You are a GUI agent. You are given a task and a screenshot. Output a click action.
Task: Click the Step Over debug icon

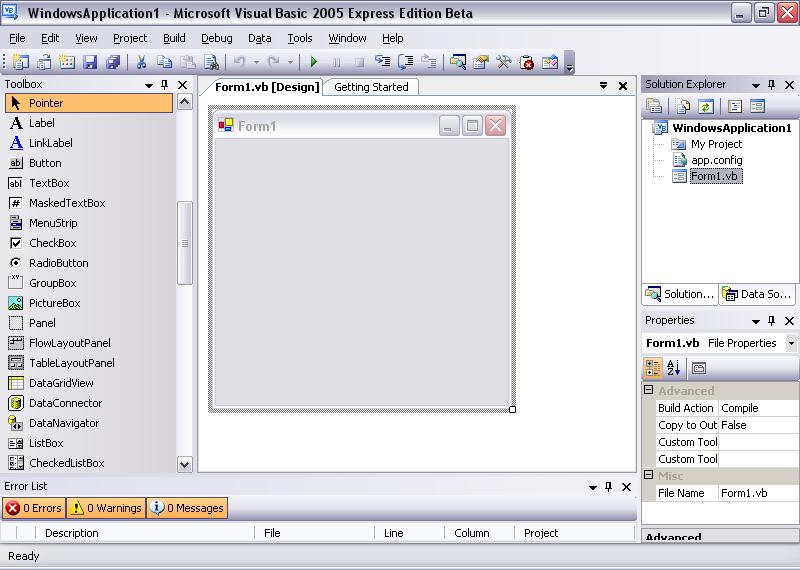coord(406,62)
